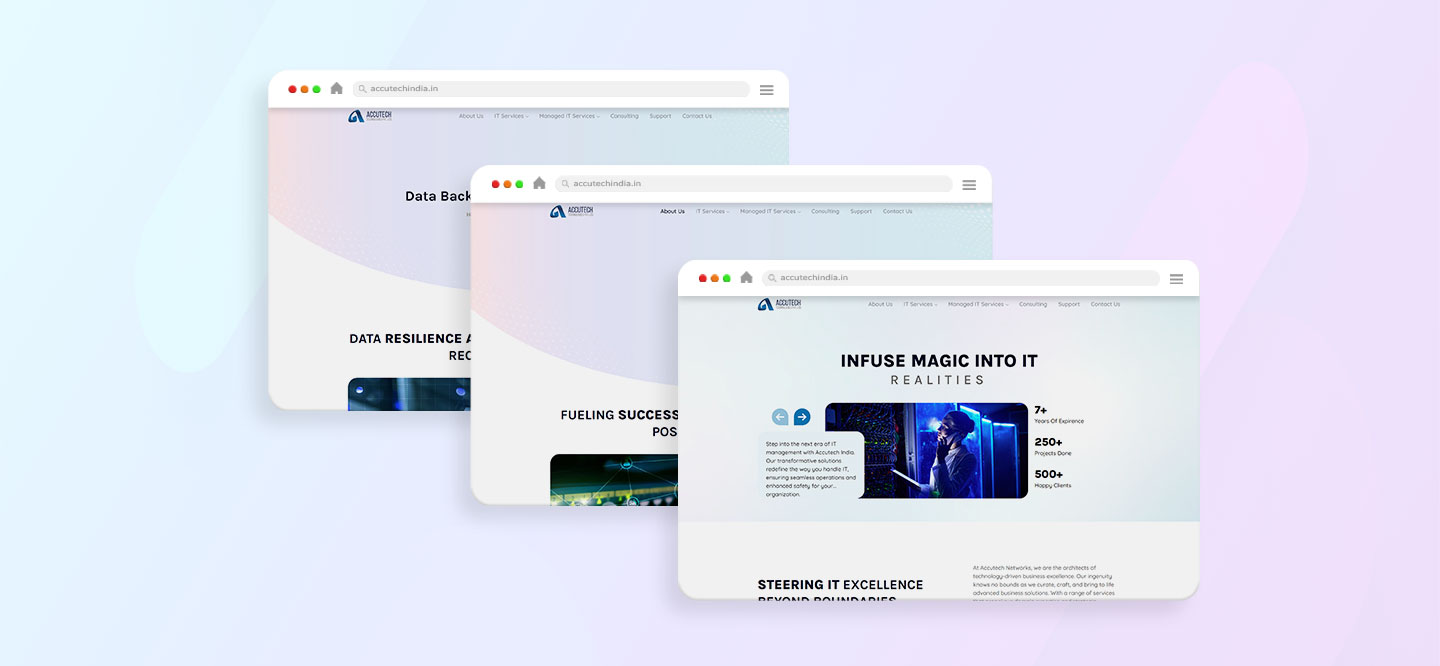Open Consulting in the front window nav
1440x666 pixels.
1033,304
